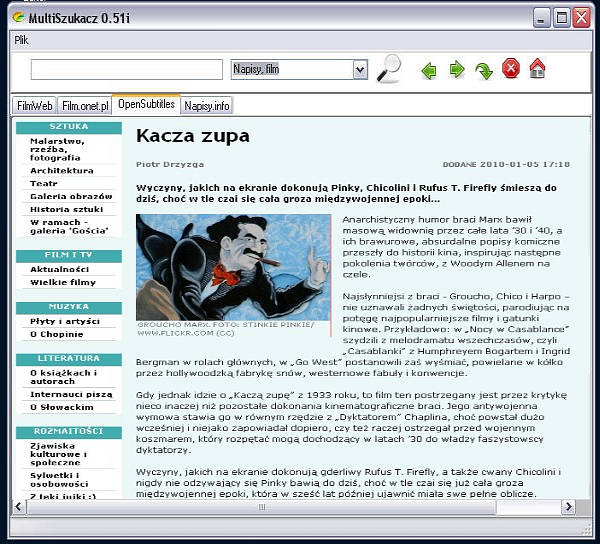Viewport: 600px width, 544px height.
Task: Stop loading with the red X icon
Action: (511, 69)
